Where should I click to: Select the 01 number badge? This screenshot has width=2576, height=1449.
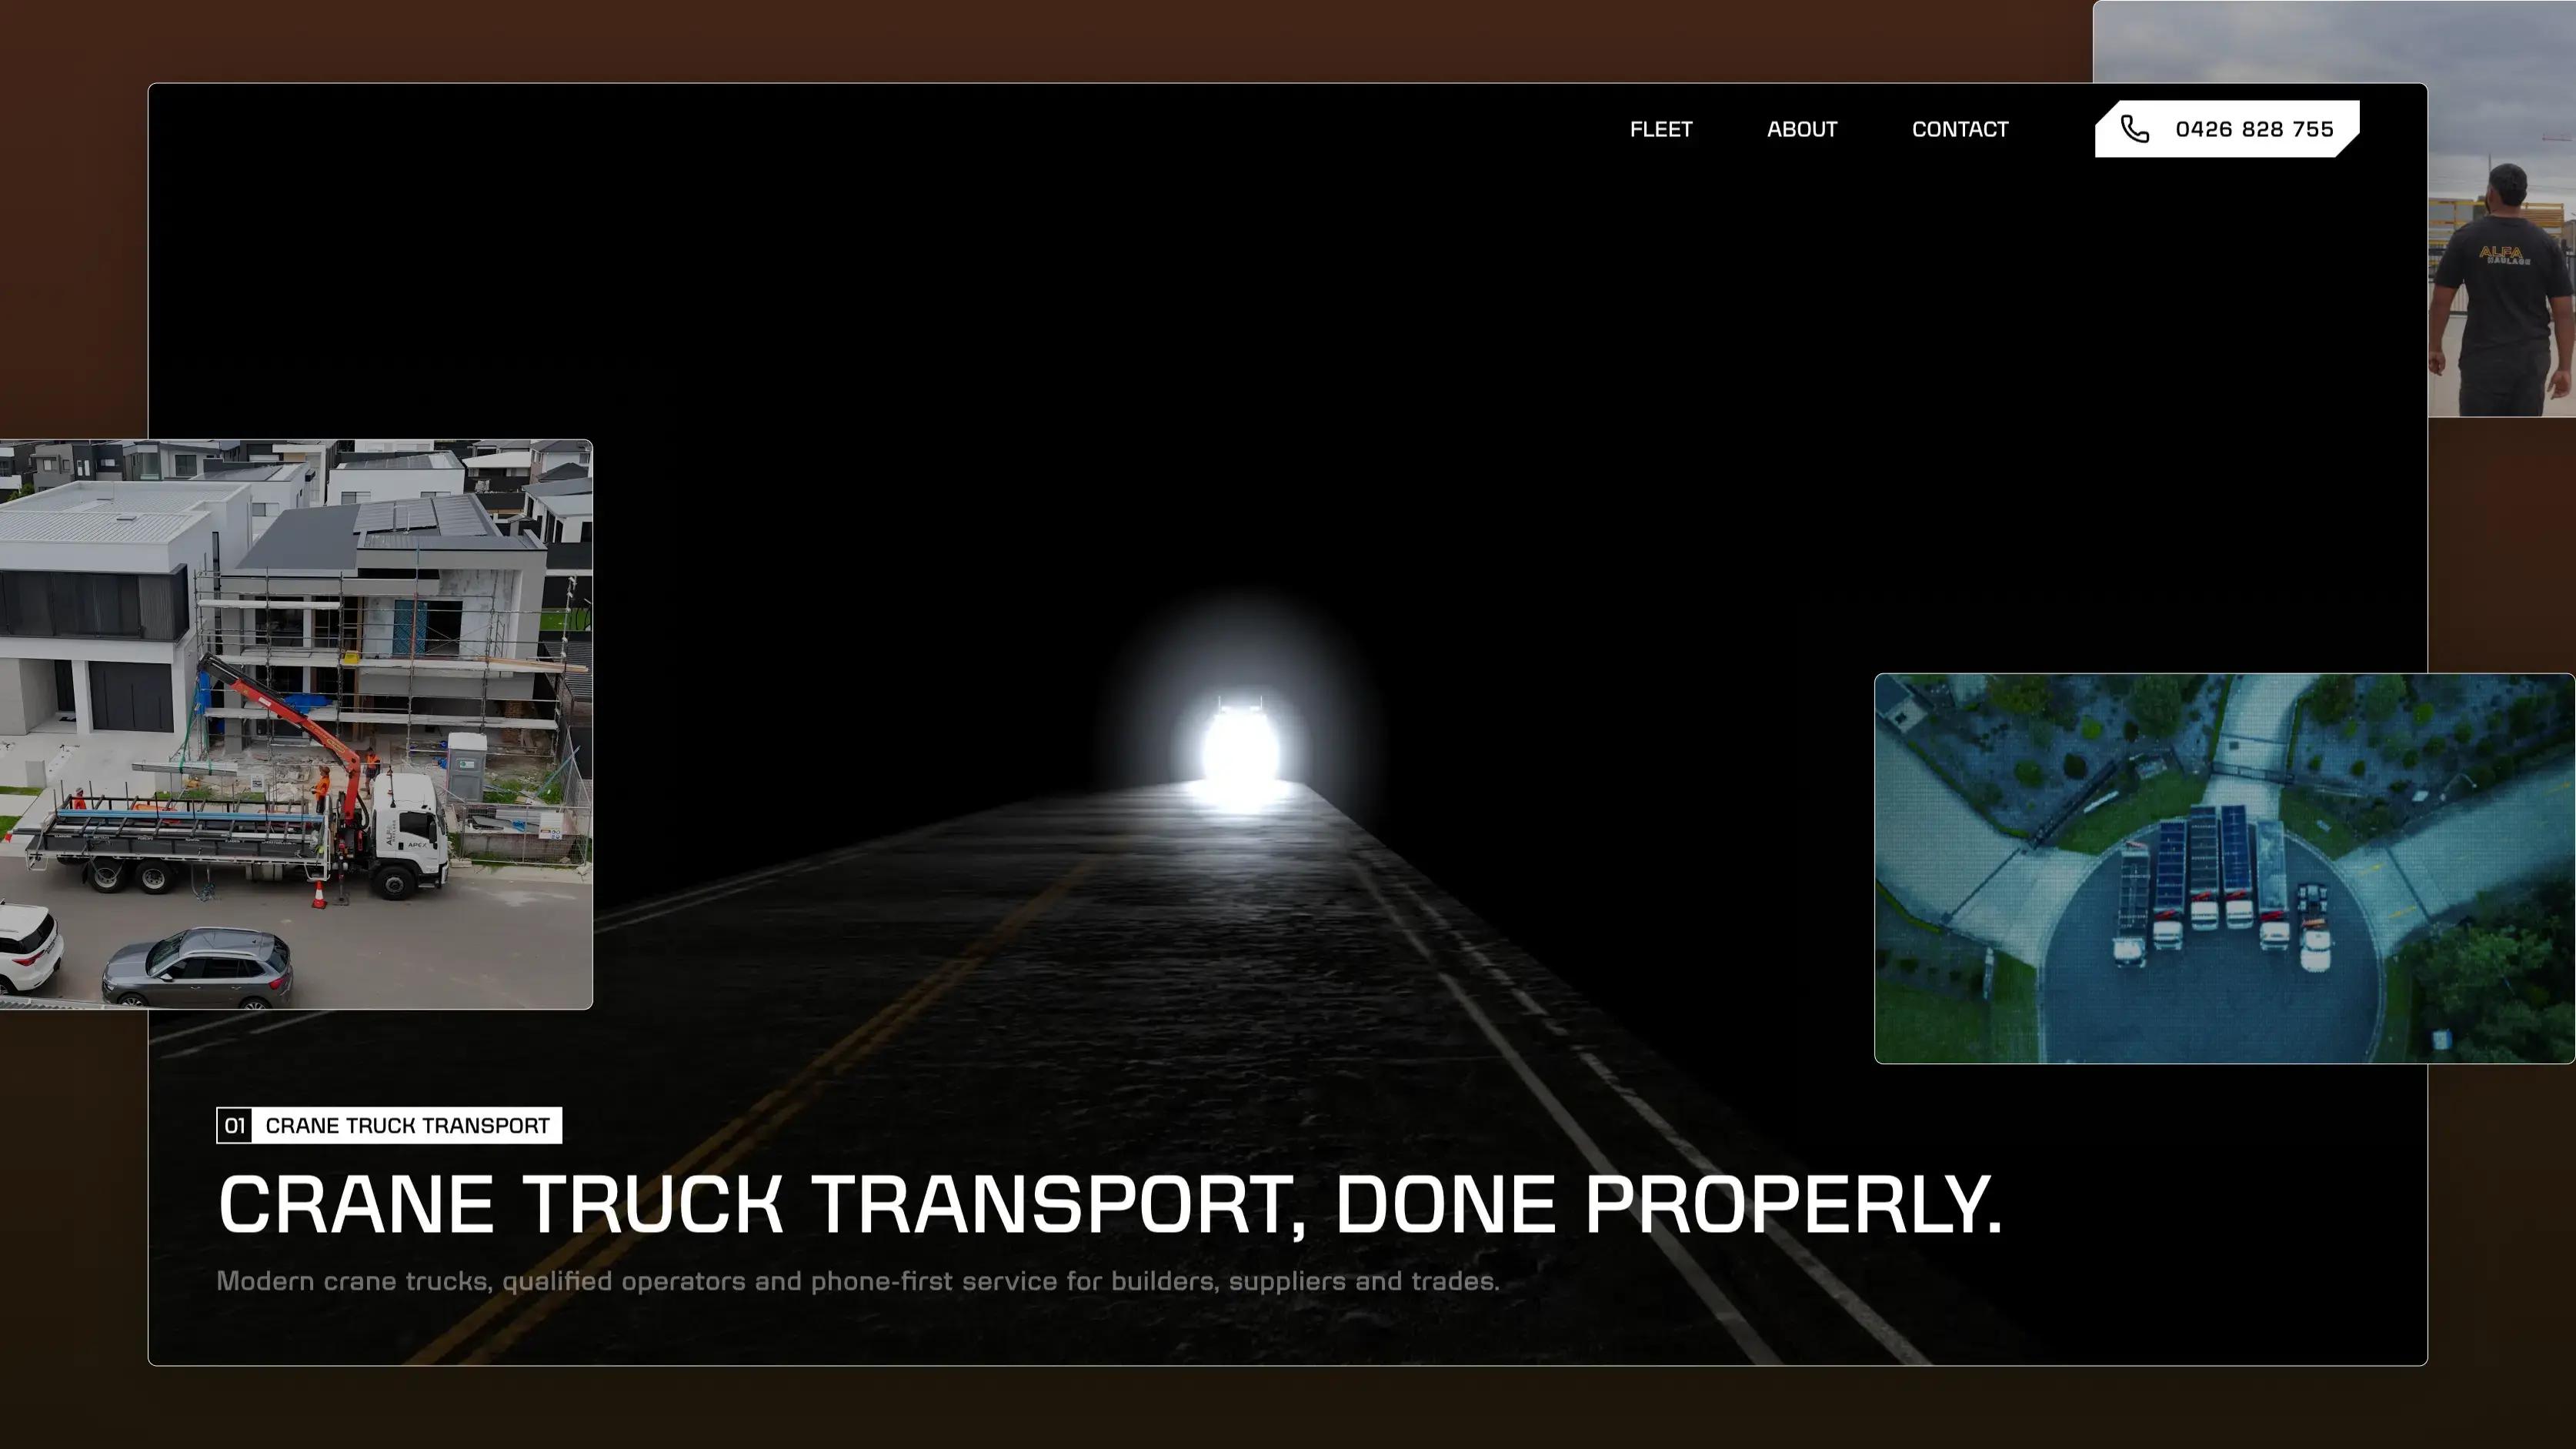[234, 1125]
